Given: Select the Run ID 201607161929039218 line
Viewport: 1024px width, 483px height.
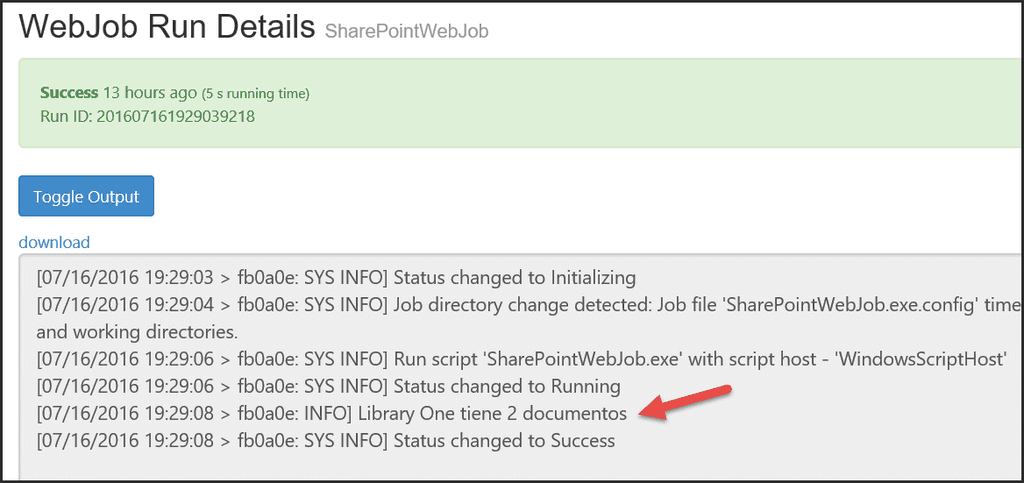Looking at the screenshot, I should pyautogui.click(x=147, y=116).
